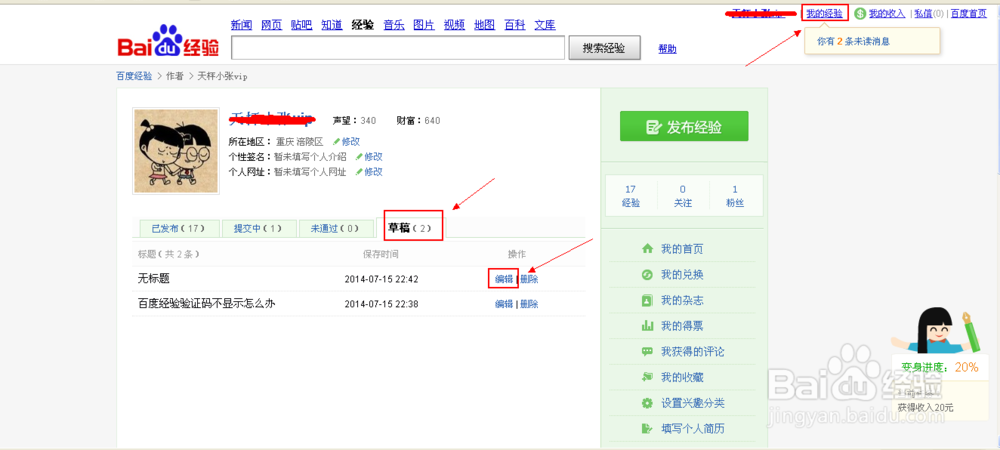Image resolution: width=1000 pixels, height=450 pixels.
Task: Click the exchange icon beside 我的兑换
Action: (647, 275)
